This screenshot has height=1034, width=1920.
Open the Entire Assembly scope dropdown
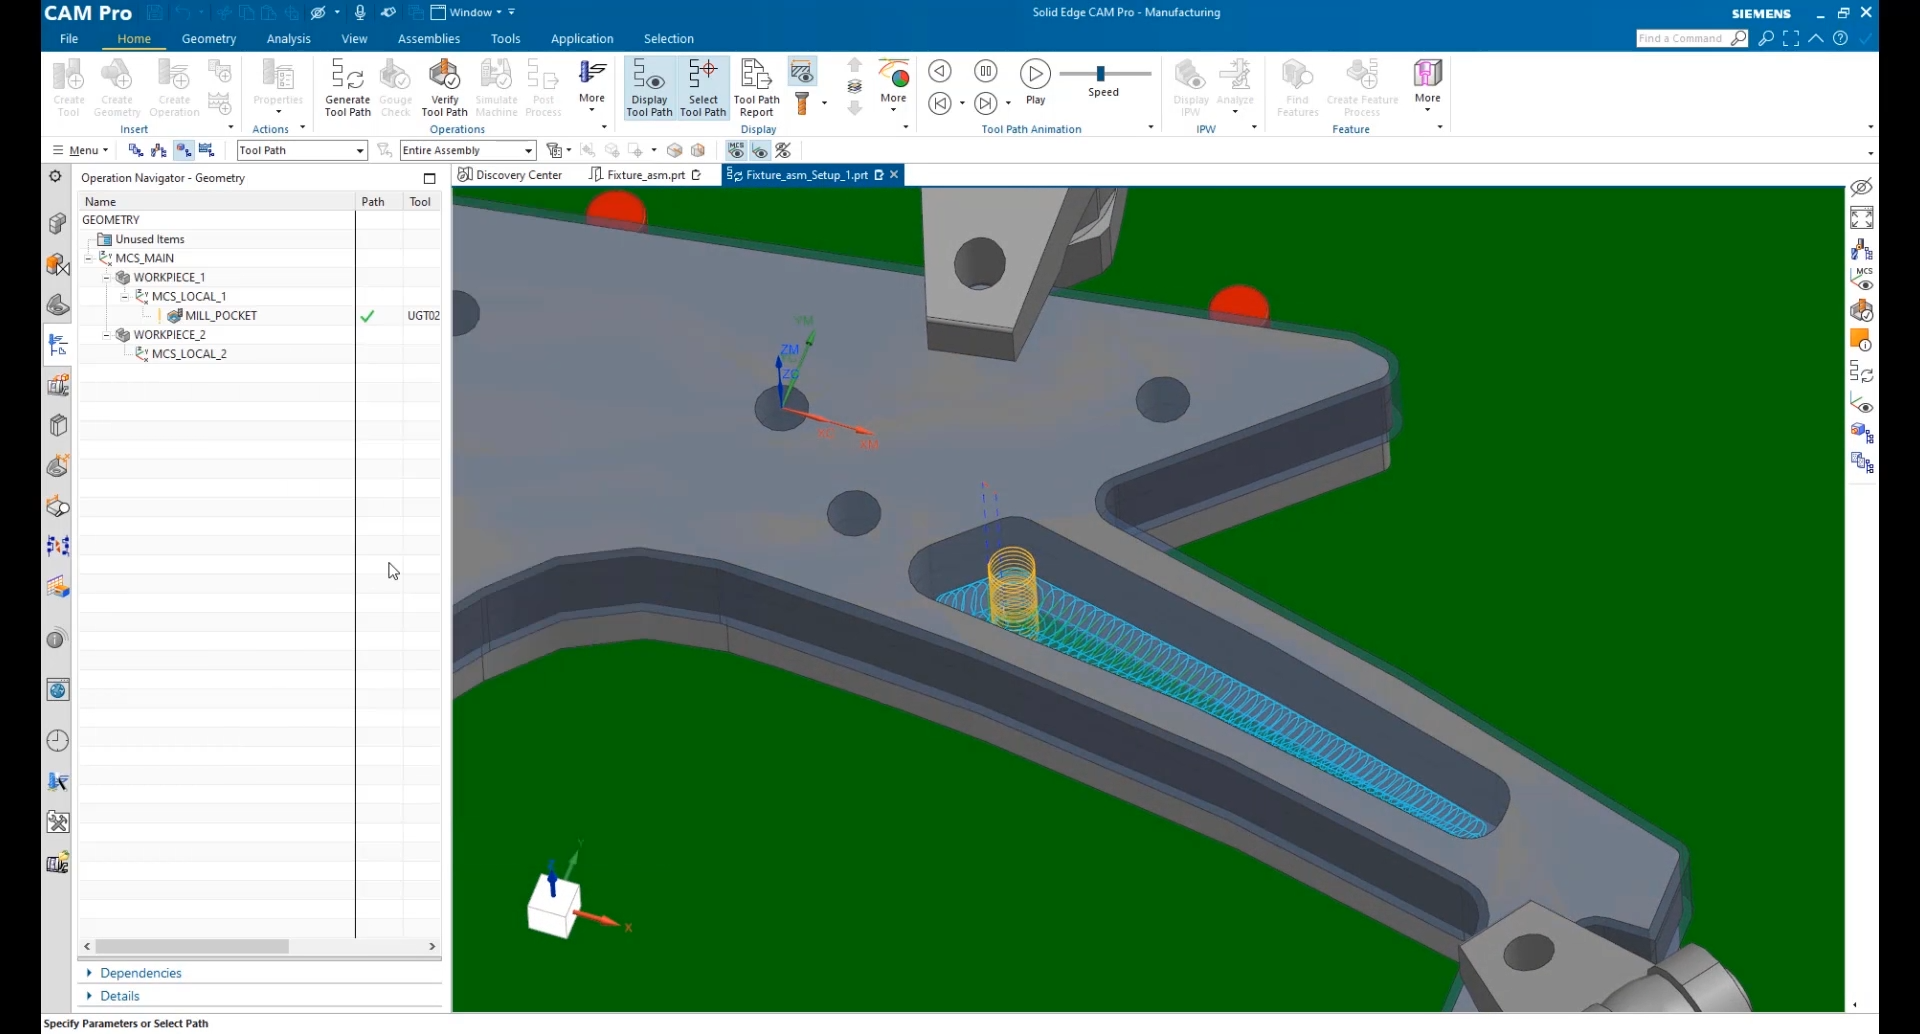point(531,150)
